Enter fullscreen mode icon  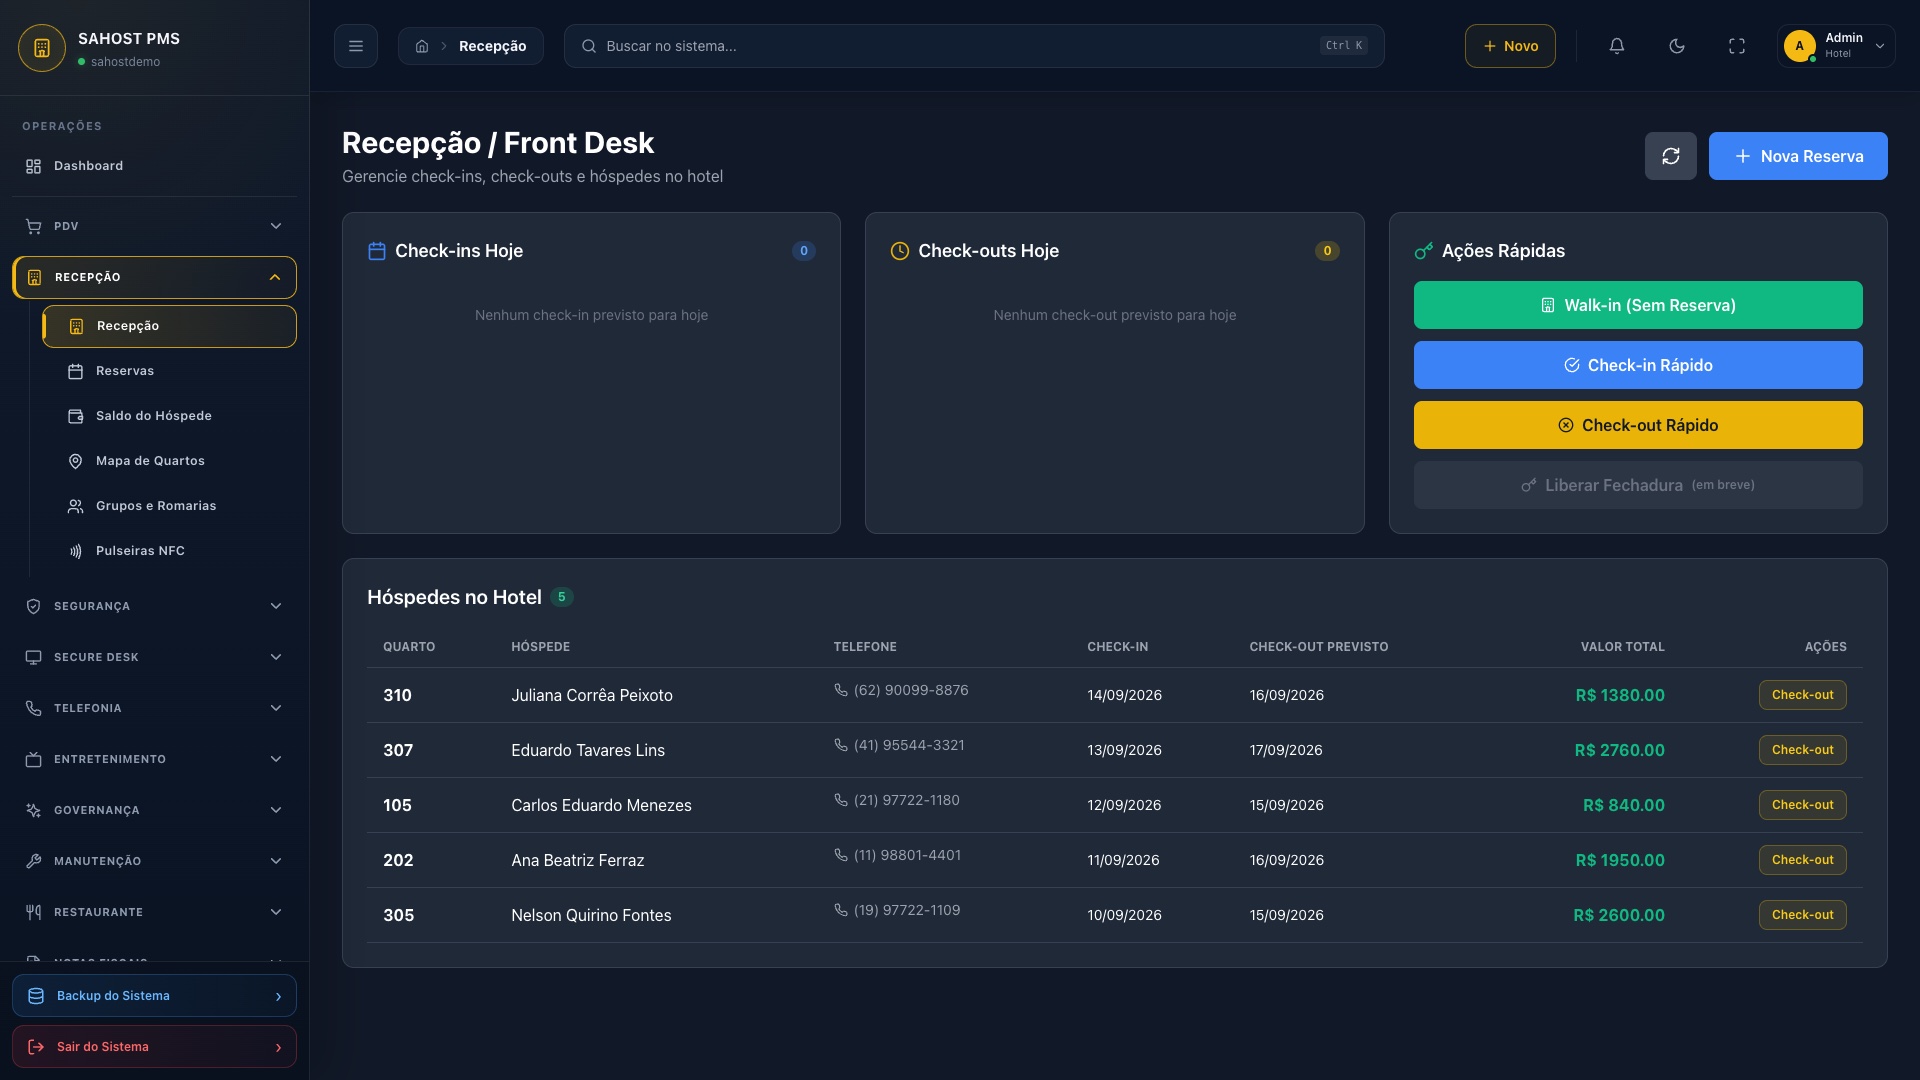pos(1737,46)
